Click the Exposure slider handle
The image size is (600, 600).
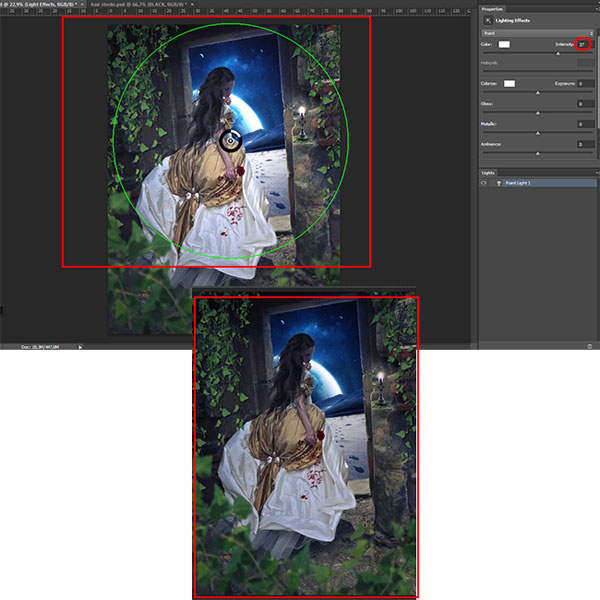[x=538, y=93]
